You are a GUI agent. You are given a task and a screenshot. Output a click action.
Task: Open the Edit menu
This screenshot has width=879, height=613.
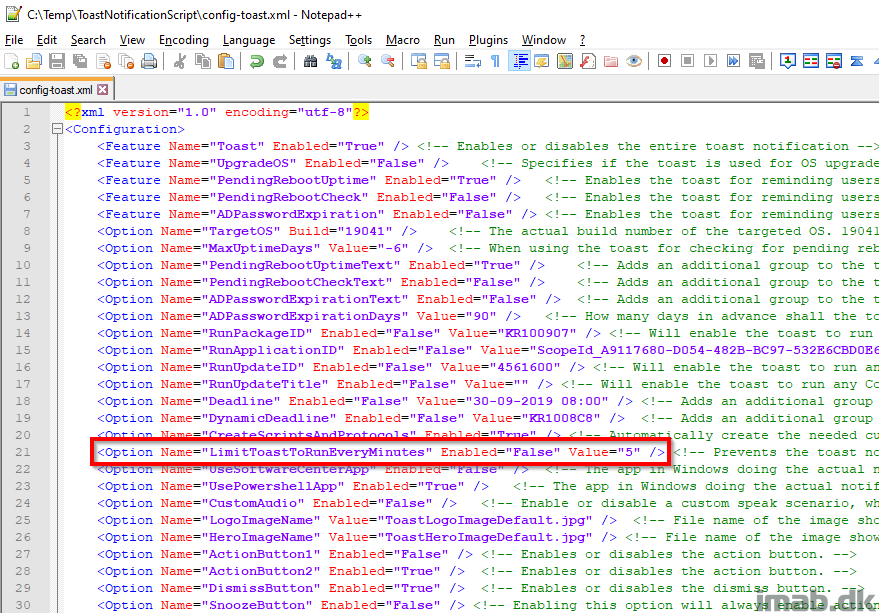click(47, 40)
